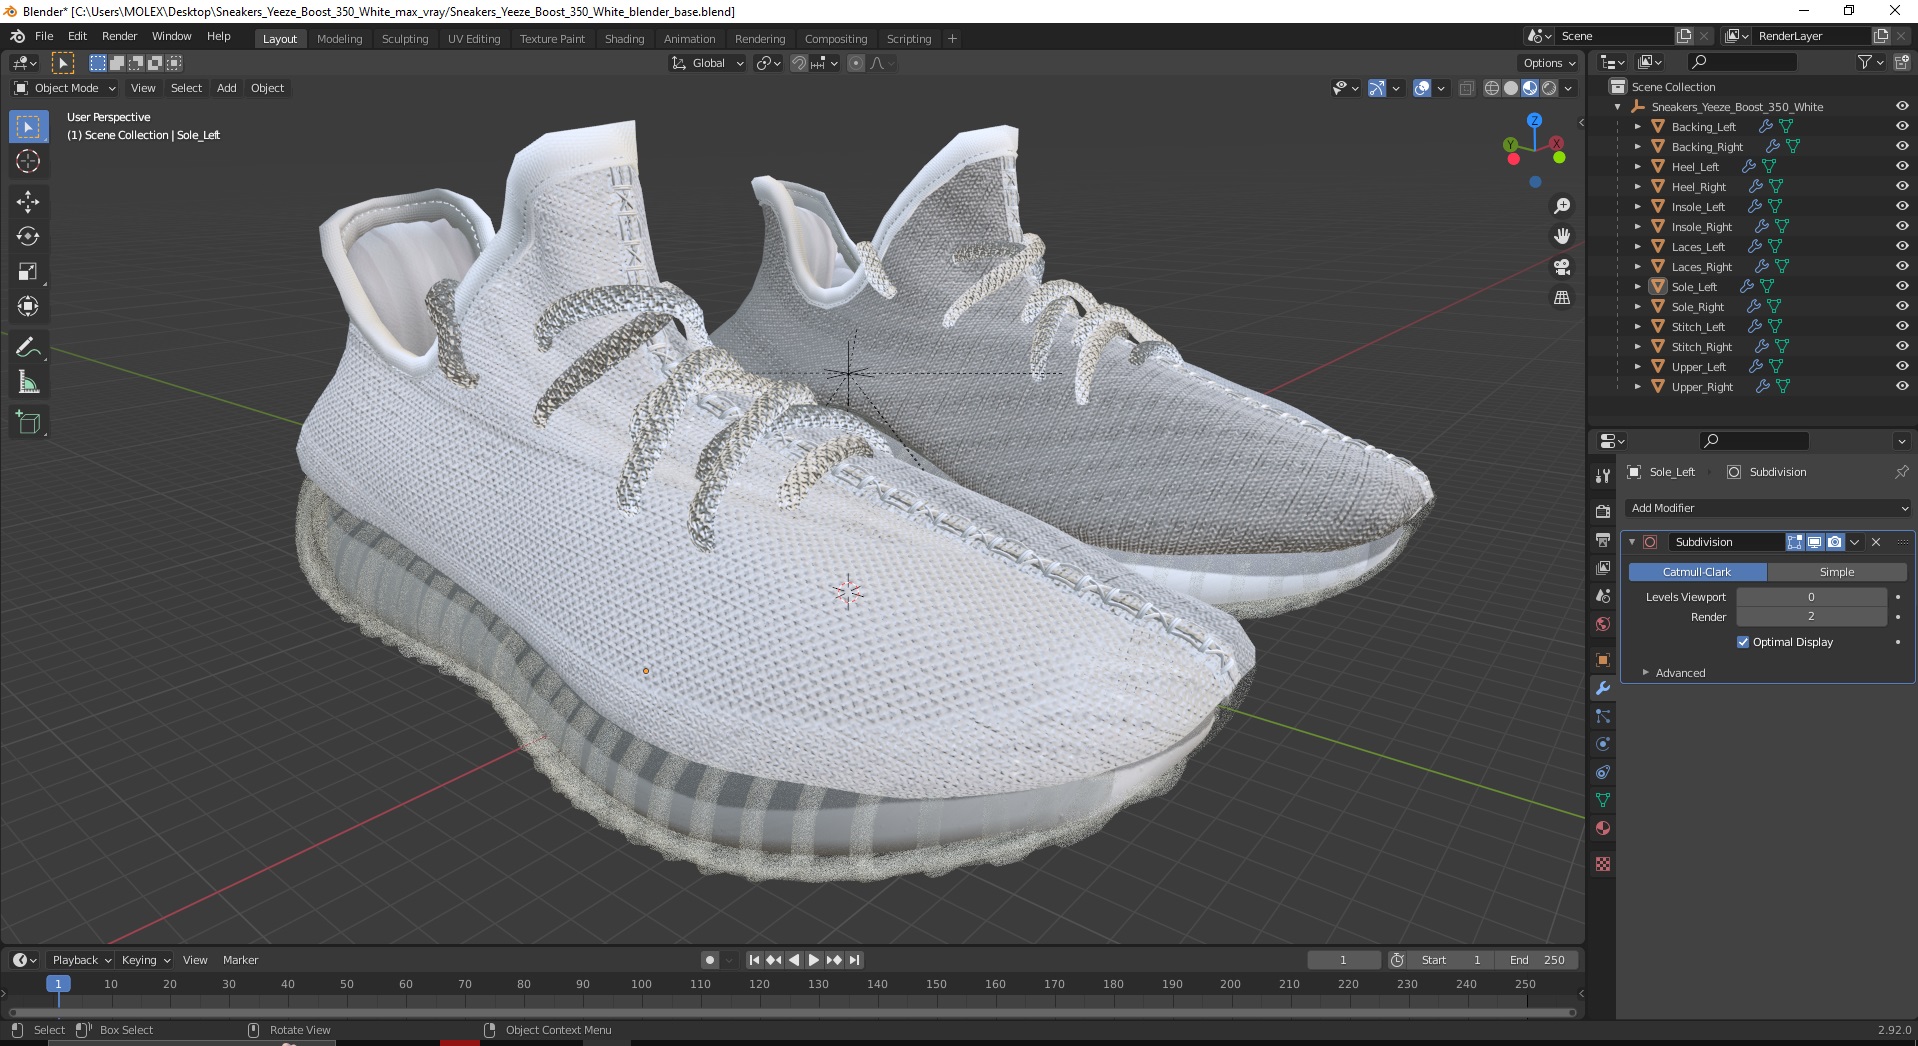Switch to the UV Editing workspace tab

coord(474,39)
